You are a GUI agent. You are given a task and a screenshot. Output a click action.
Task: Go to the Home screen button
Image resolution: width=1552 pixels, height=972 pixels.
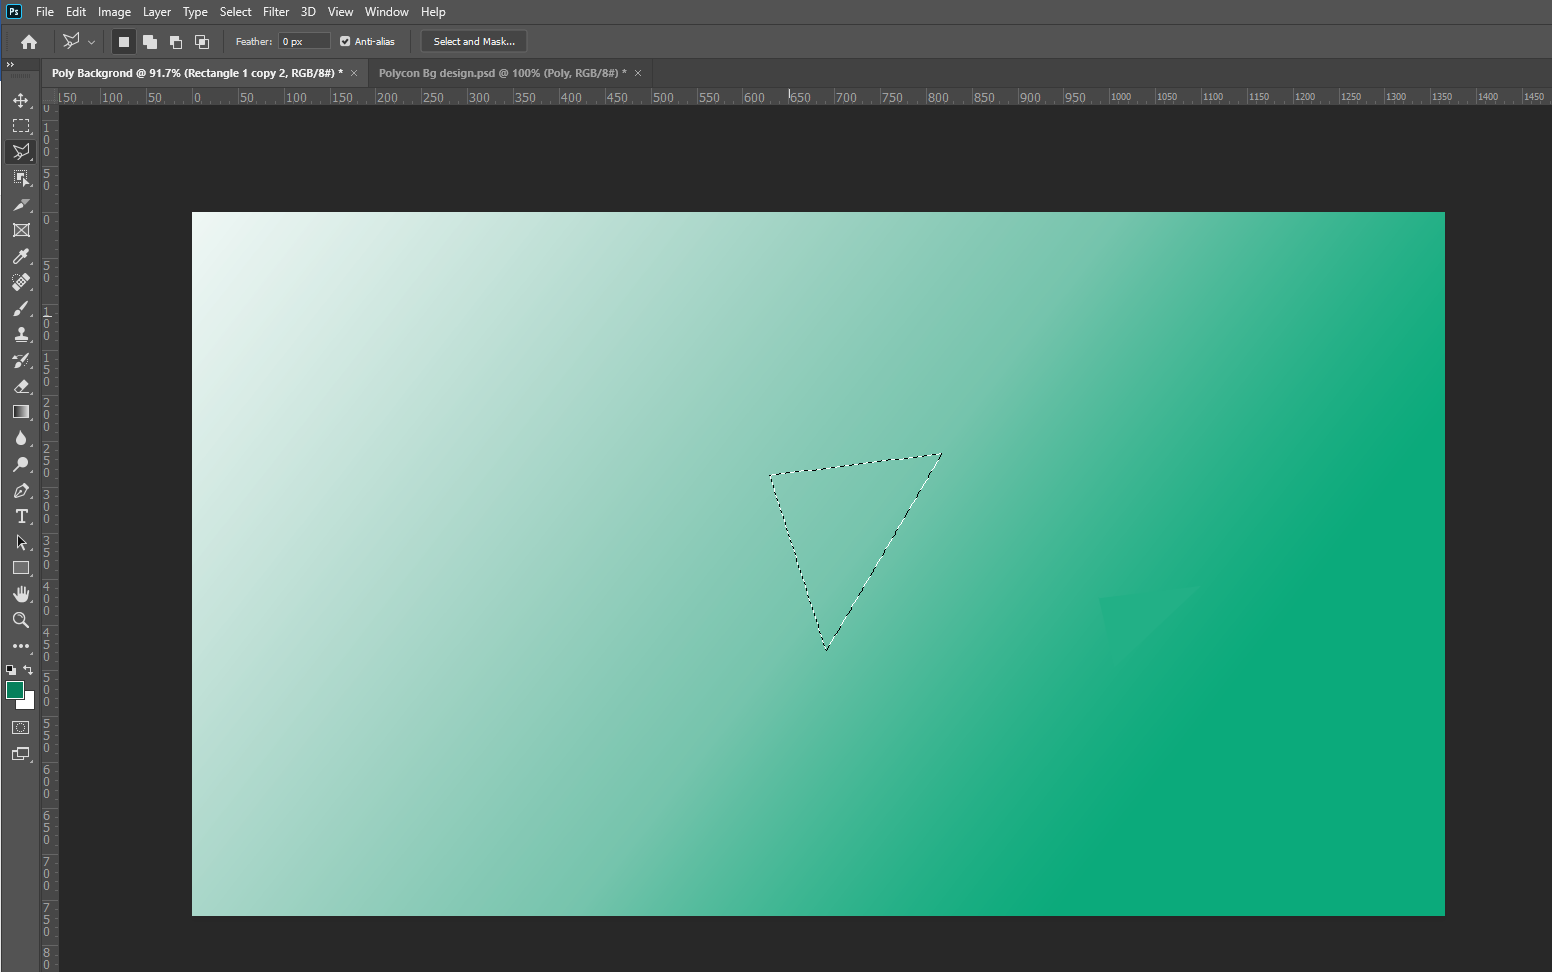29,42
